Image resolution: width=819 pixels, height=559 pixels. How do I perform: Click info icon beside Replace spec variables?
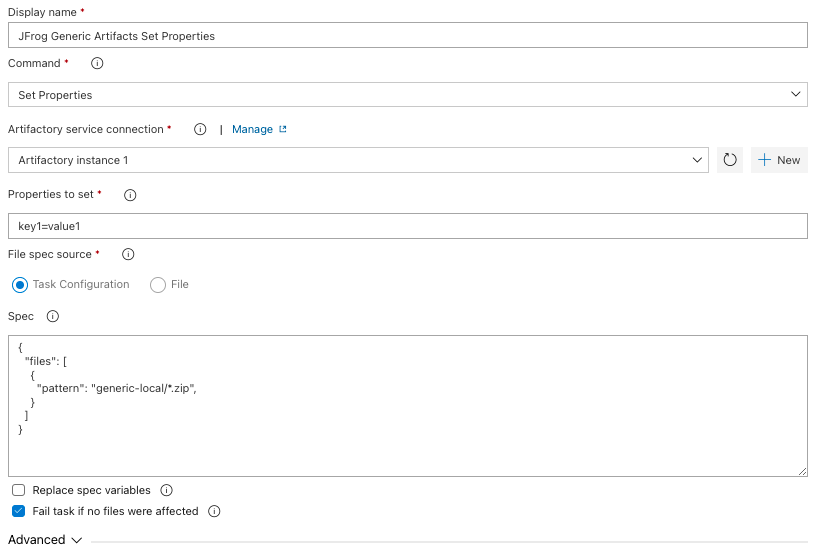click(167, 491)
